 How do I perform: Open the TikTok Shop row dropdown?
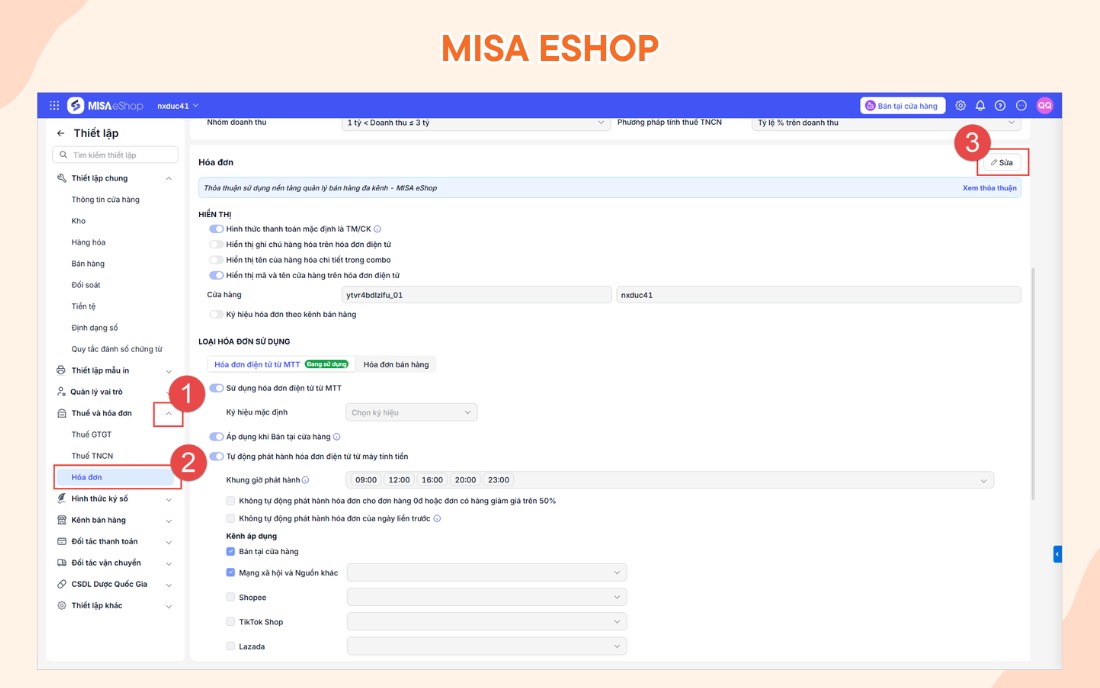coord(487,621)
